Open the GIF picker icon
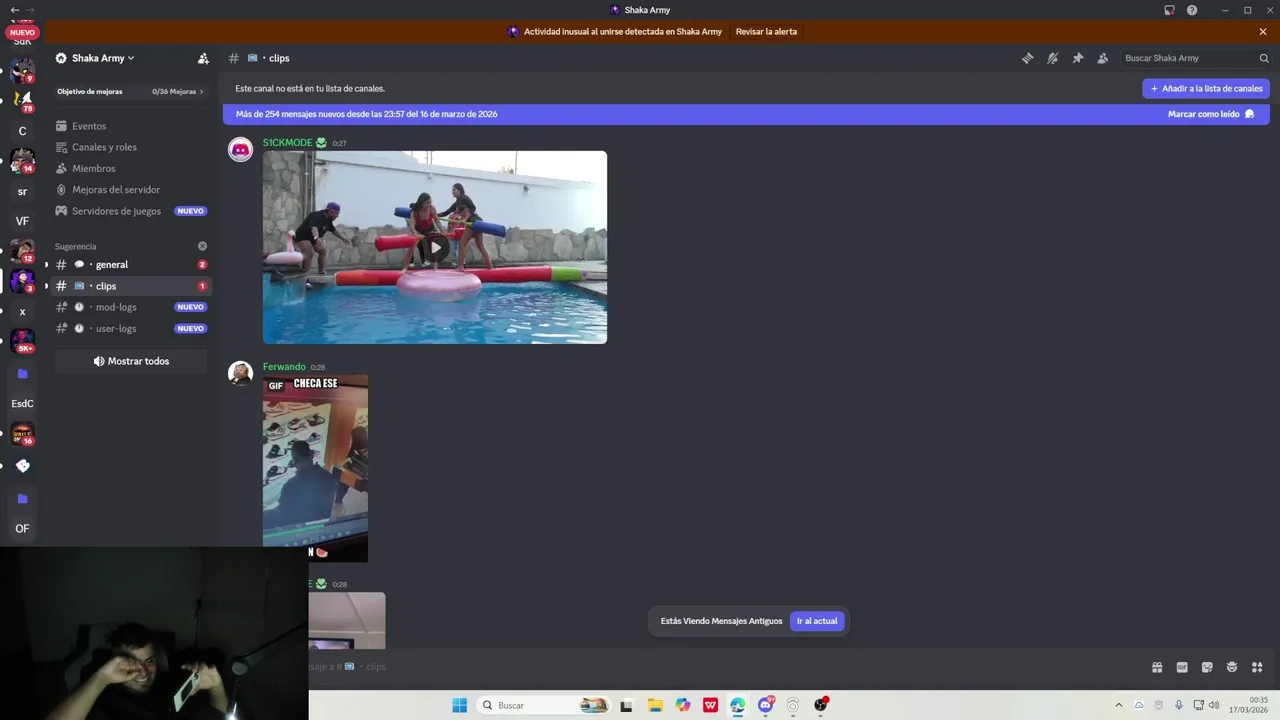This screenshot has height=720, width=1280. tap(1182, 667)
